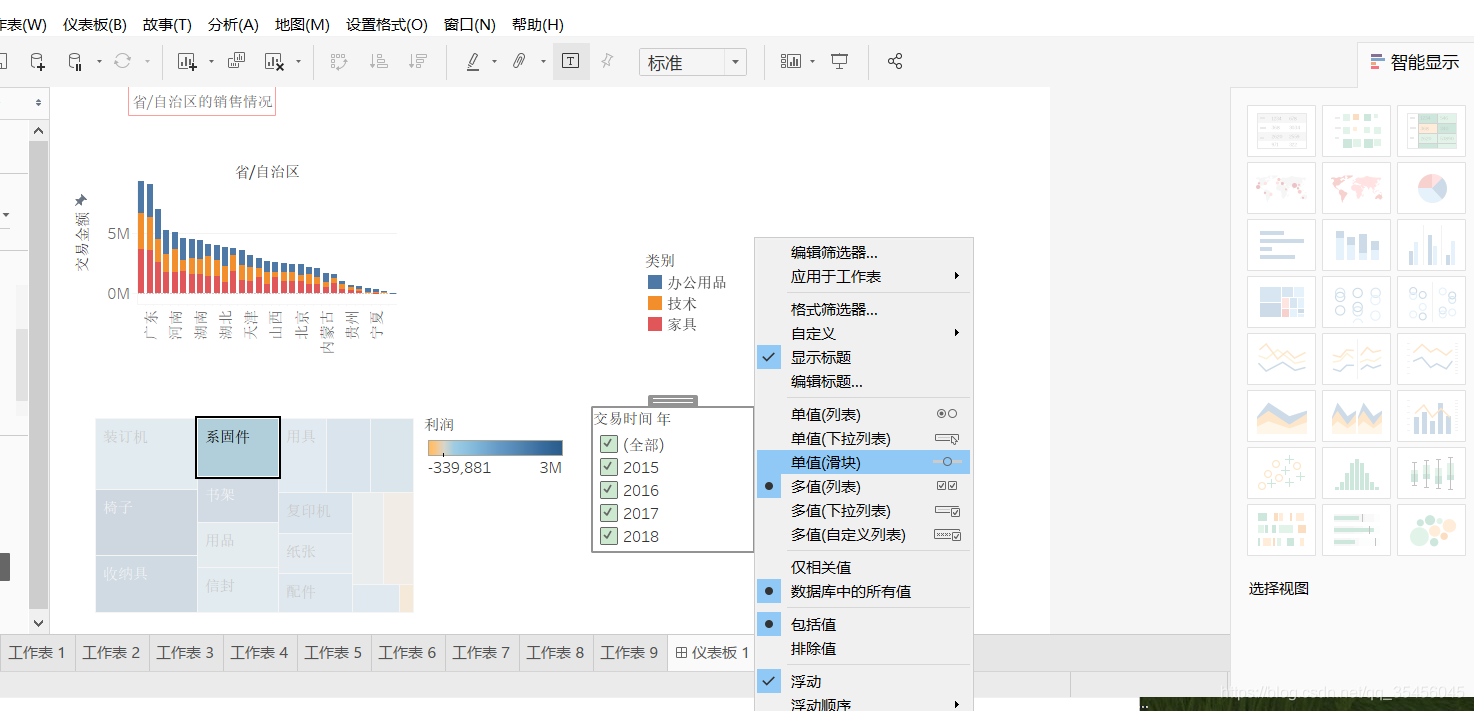Open dropdown arrow beside paperclip group icon
1474x711 pixels.
tap(543, 62)
